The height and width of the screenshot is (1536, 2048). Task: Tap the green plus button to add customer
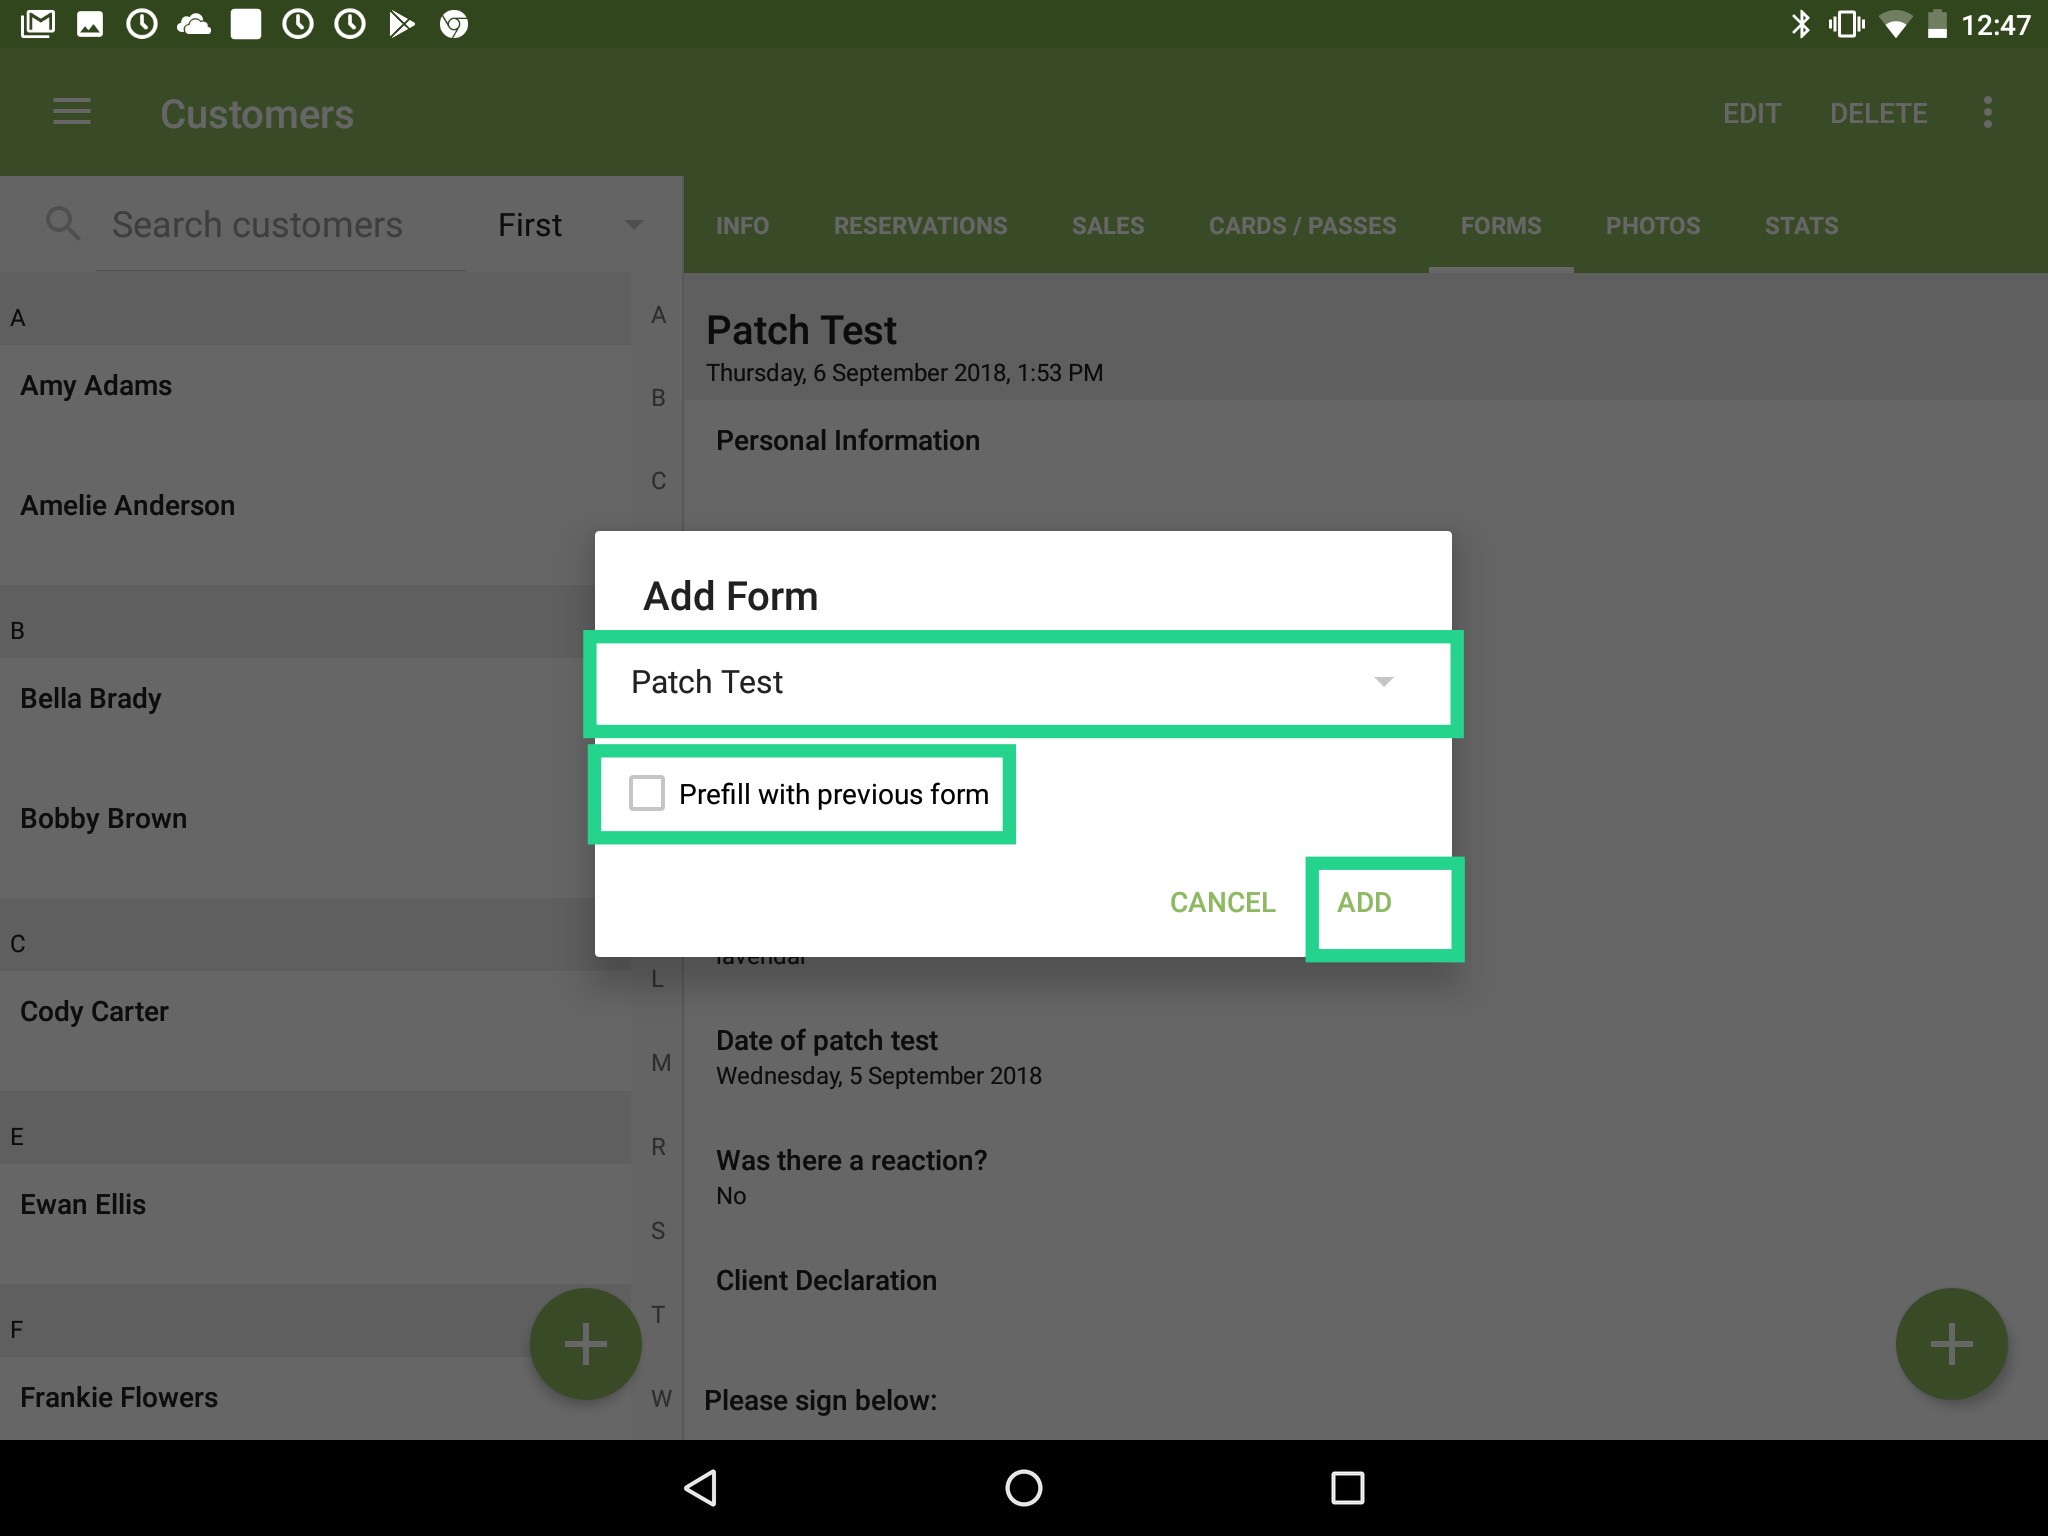pos(585,1343)
